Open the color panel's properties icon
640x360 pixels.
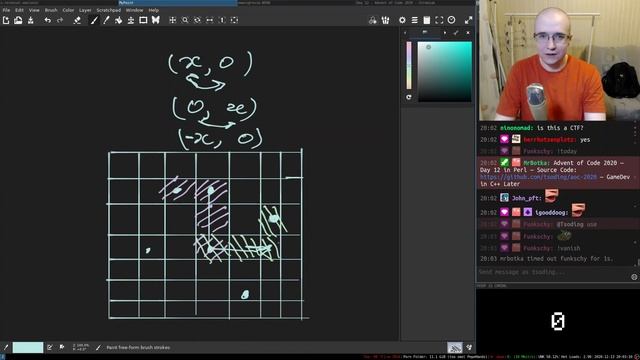pos(456,33)
